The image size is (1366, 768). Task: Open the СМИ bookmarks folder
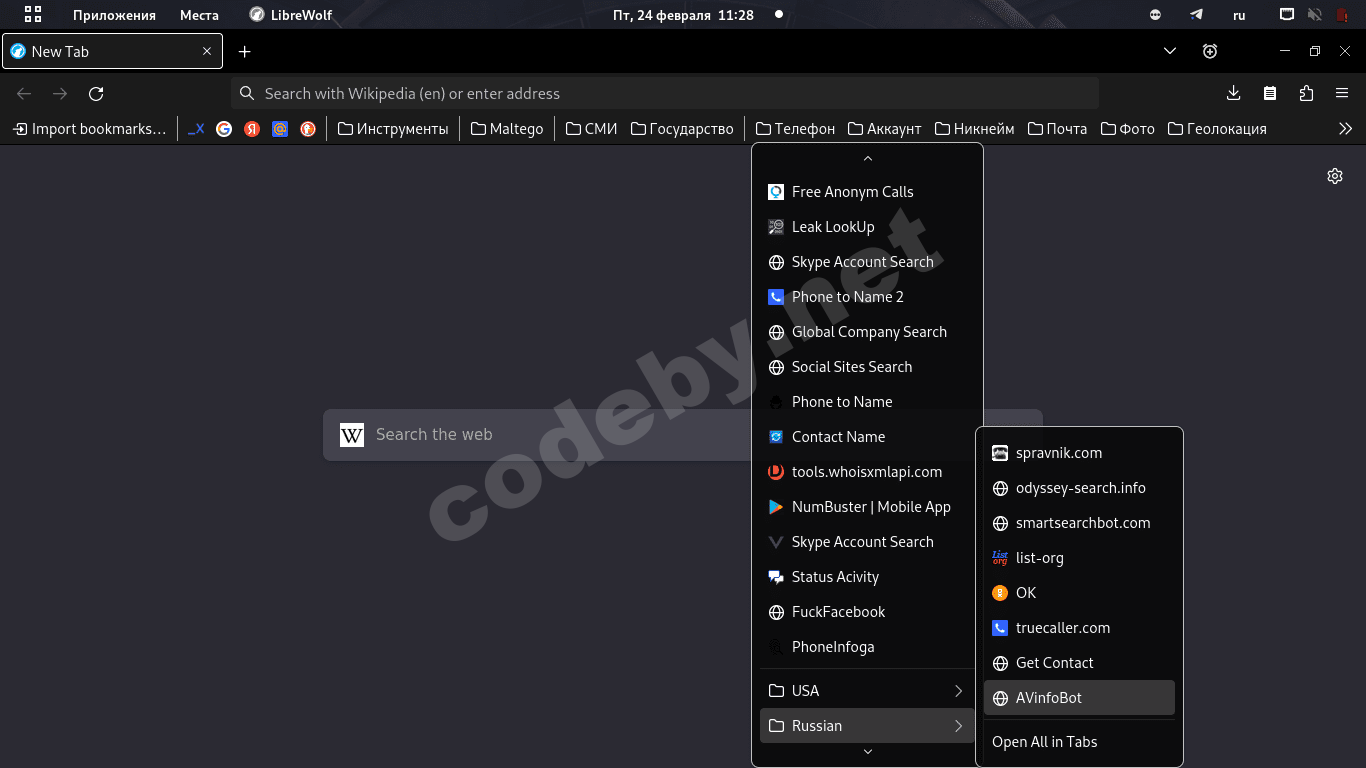point(592,129)
